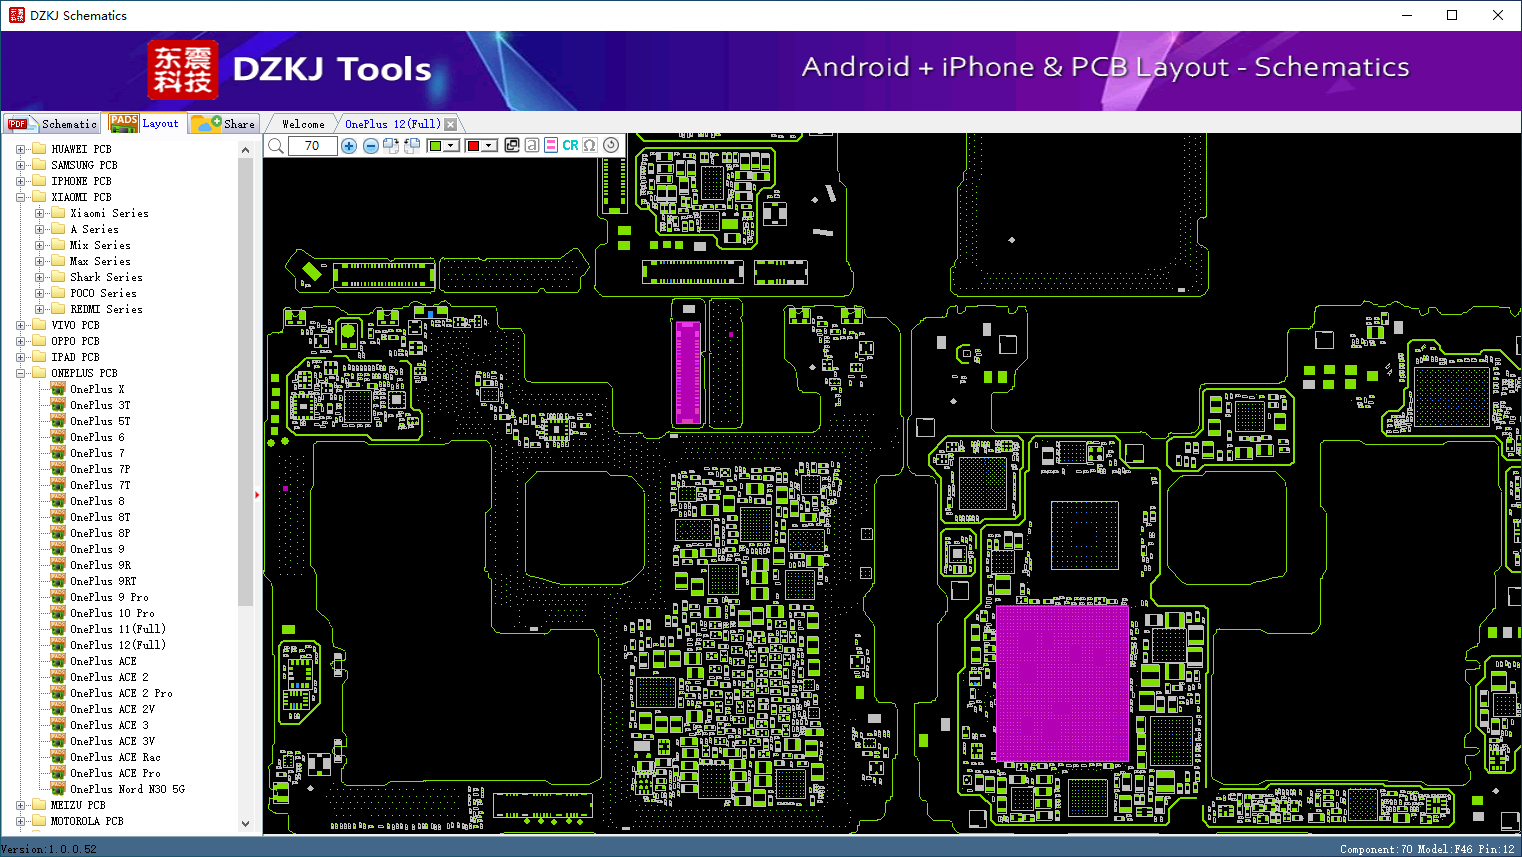Open OnePlus 12(Full) in the tree
1522x857 pixels.
[118, 645]
